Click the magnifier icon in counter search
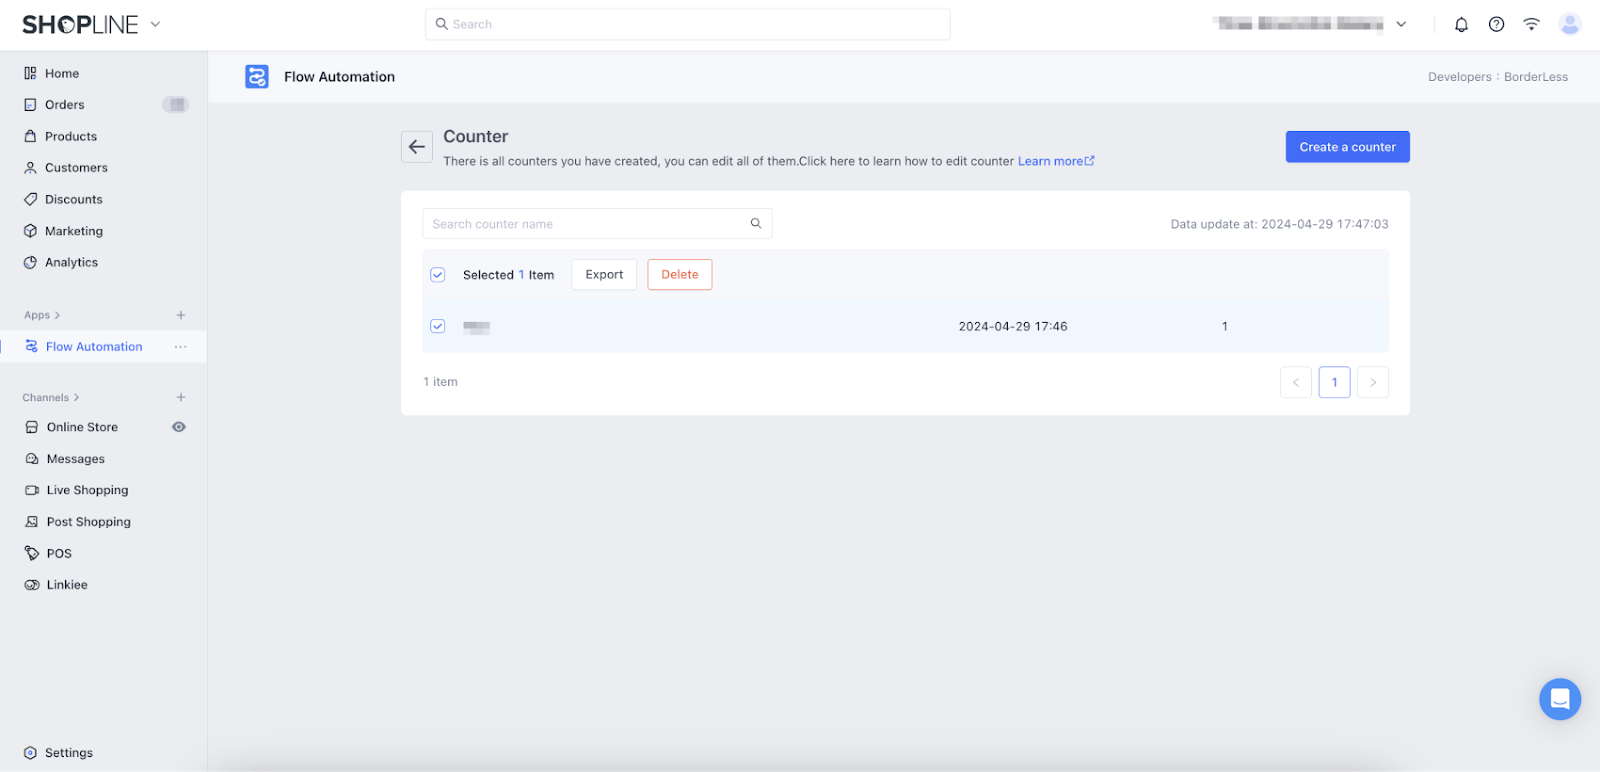Screen dimensions: 1600x772 point(756,224)
